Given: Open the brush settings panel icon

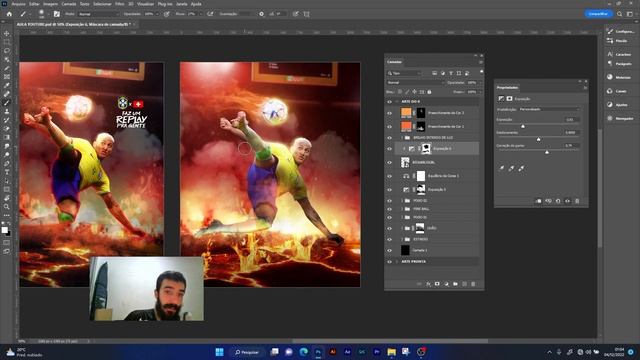Looking at the screenshot, I should coord(56,14).
